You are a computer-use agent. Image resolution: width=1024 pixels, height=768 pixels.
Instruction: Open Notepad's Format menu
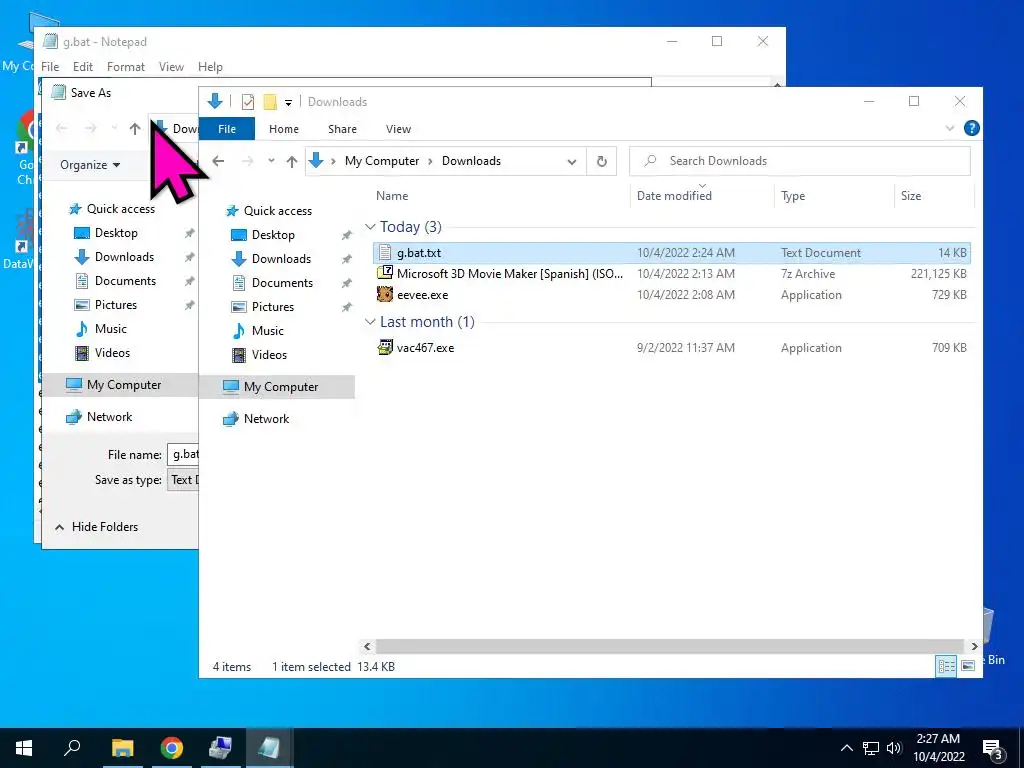pyautogui.click(x=125, y=67)
